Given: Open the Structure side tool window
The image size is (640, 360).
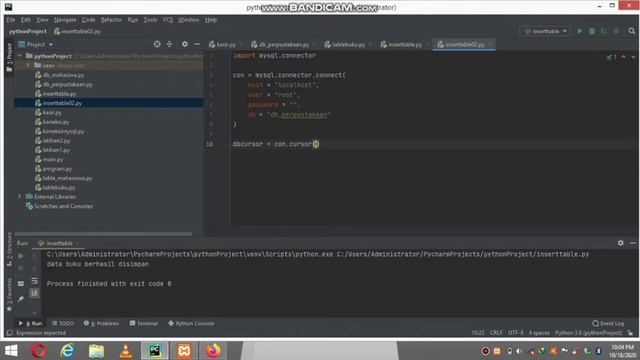Looking at the screenshot, I should pyautogui.click(x=9, y=250).
